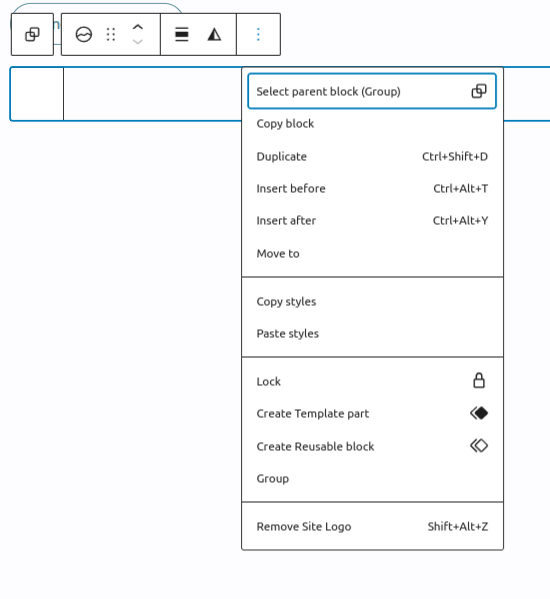Select Insert before menu entry
Viewport: 550px width, 599px height.
372,189
